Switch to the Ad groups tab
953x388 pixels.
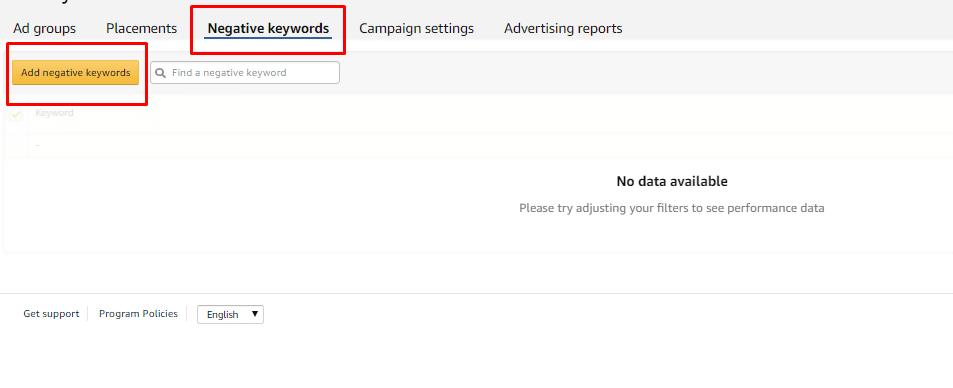pos(44,28)
